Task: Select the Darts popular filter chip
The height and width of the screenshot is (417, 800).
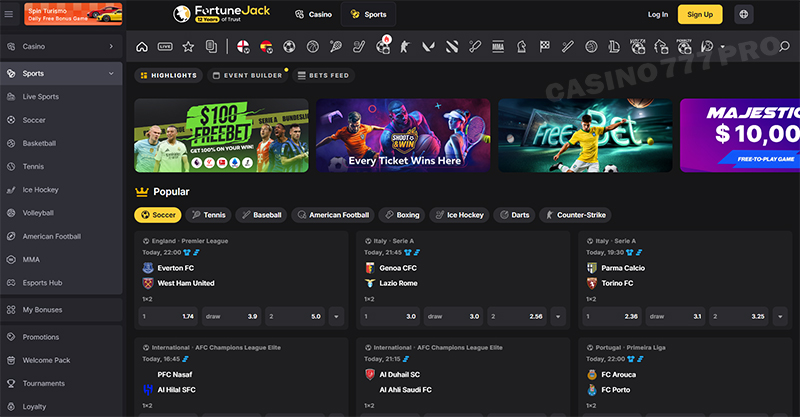Action: [x=514, y=215]
